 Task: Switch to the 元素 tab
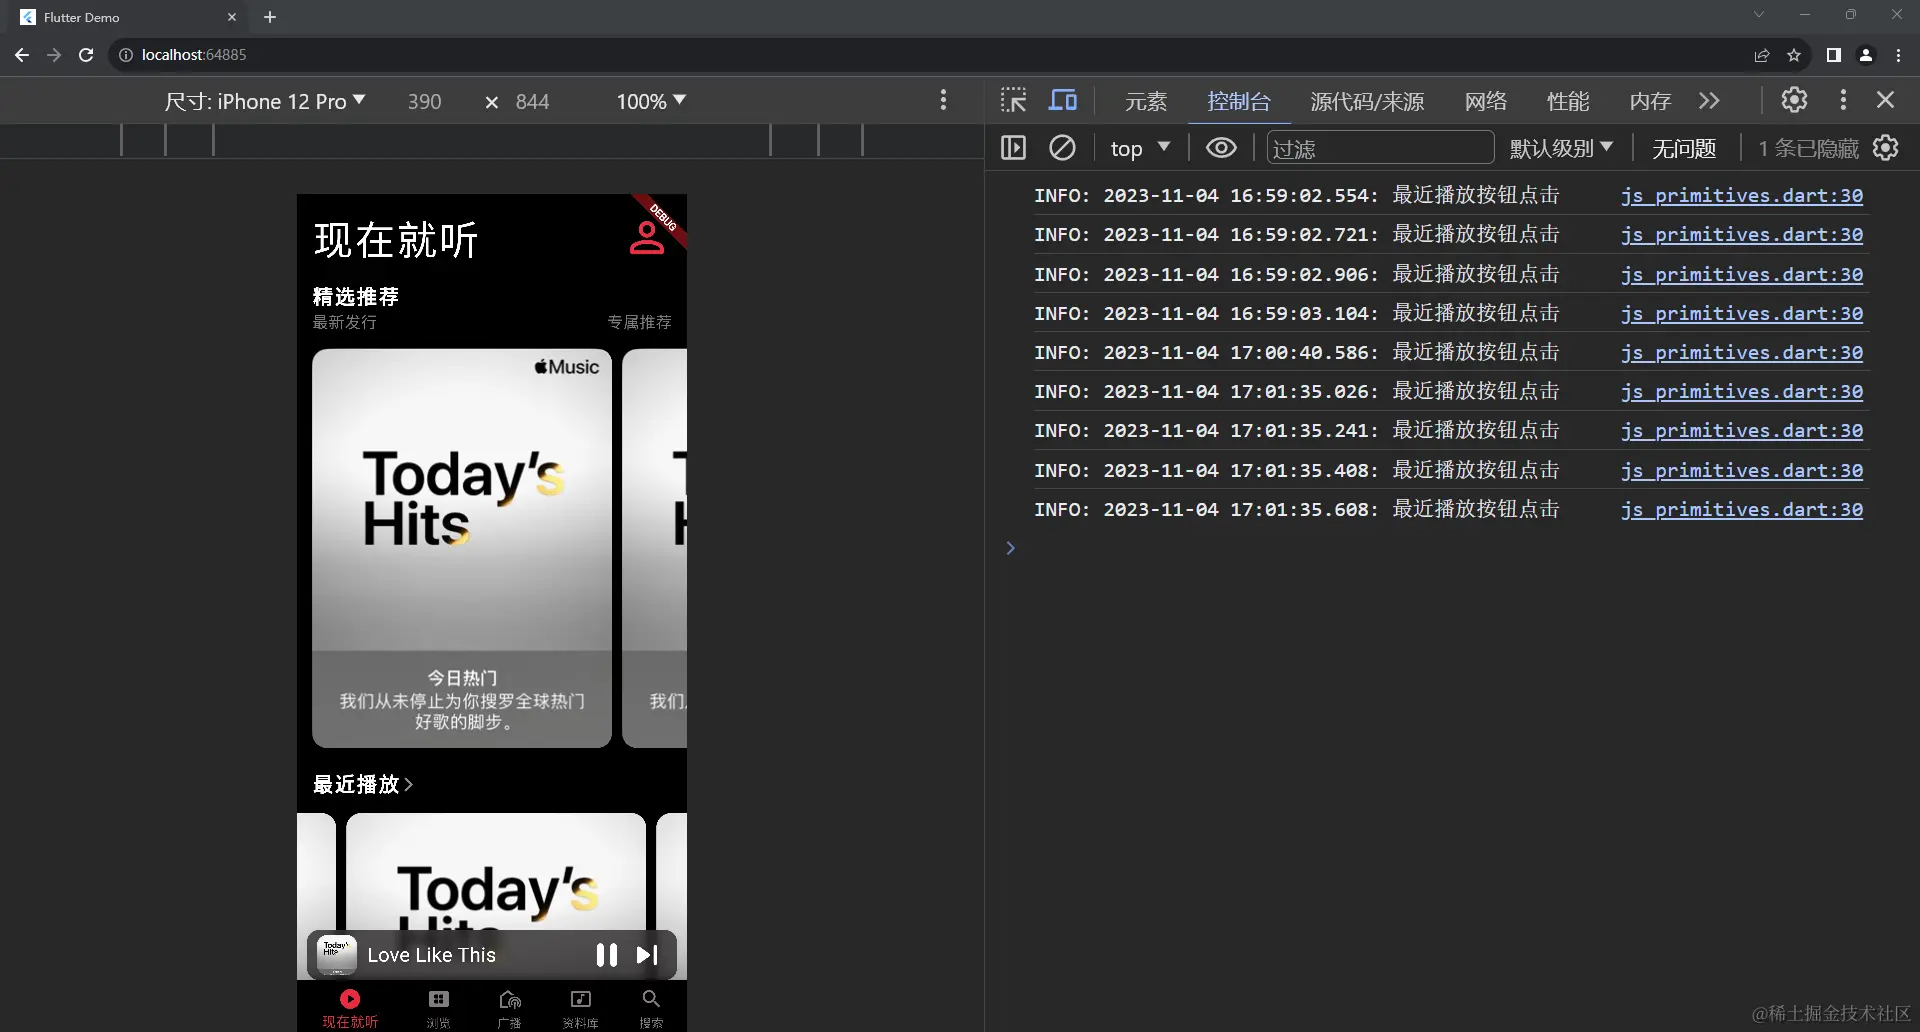coord(1146,101)
